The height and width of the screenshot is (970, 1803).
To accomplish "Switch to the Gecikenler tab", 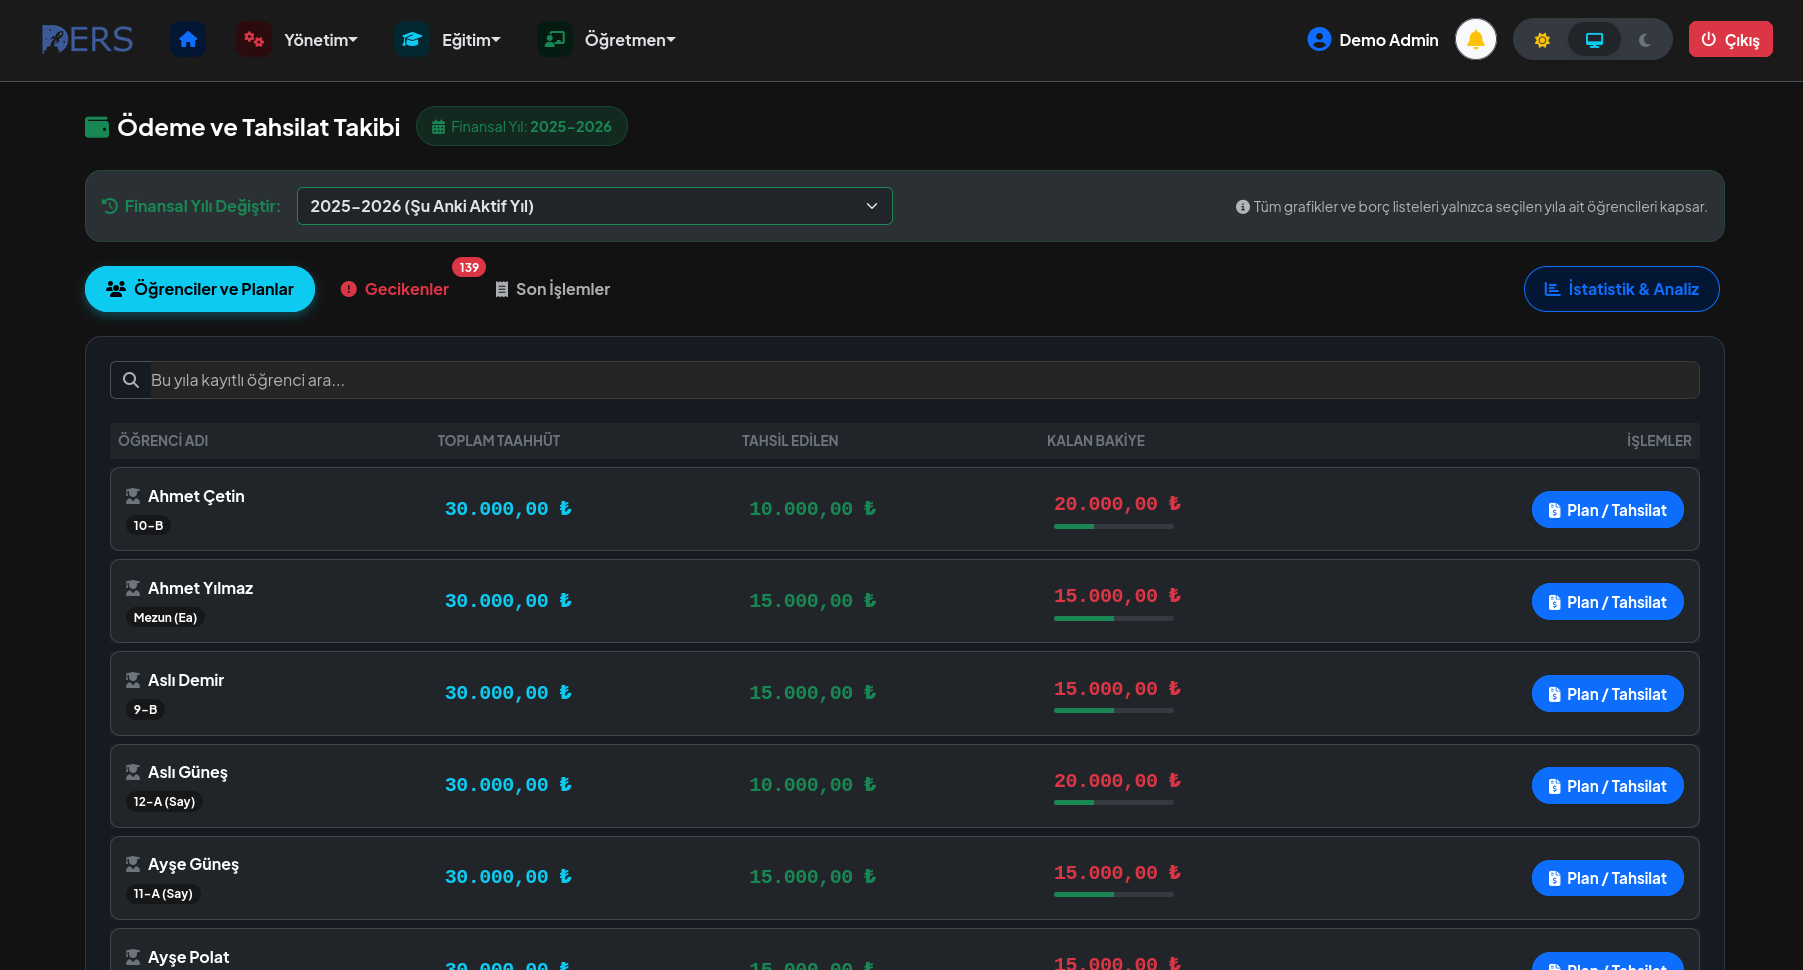I will click(395, 289).
